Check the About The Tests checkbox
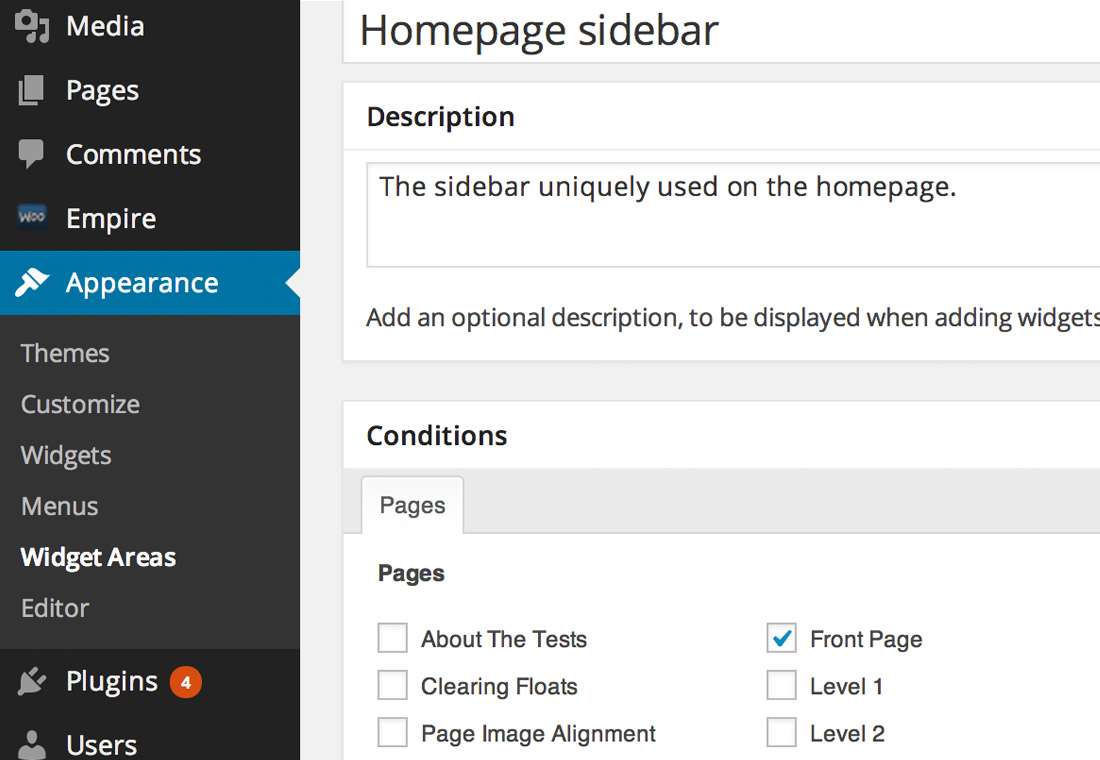The height and width of the screenshot is (760, 1100). point(393,638)
